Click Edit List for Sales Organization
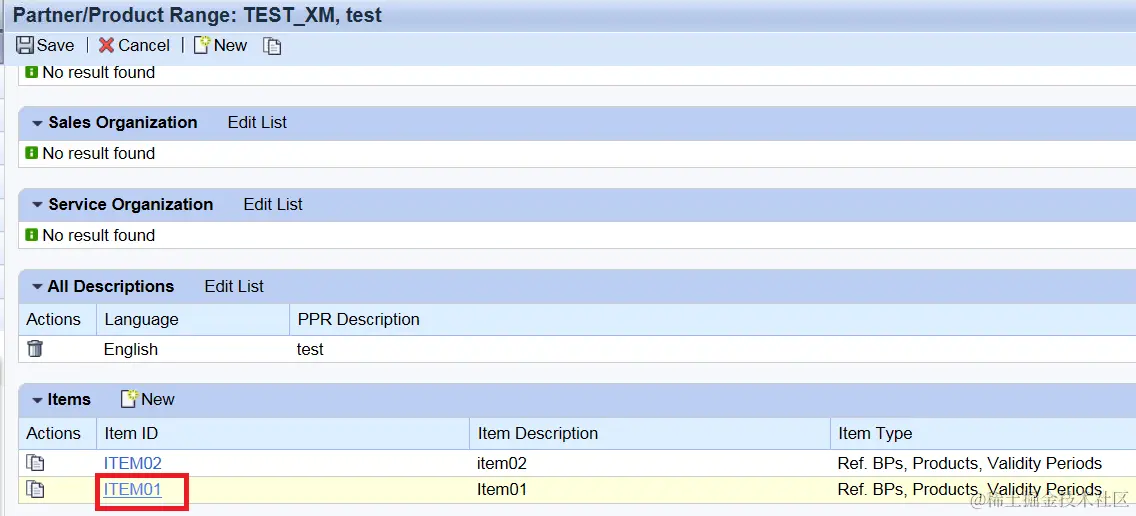 pyautogui.click(x=257, y=122)
